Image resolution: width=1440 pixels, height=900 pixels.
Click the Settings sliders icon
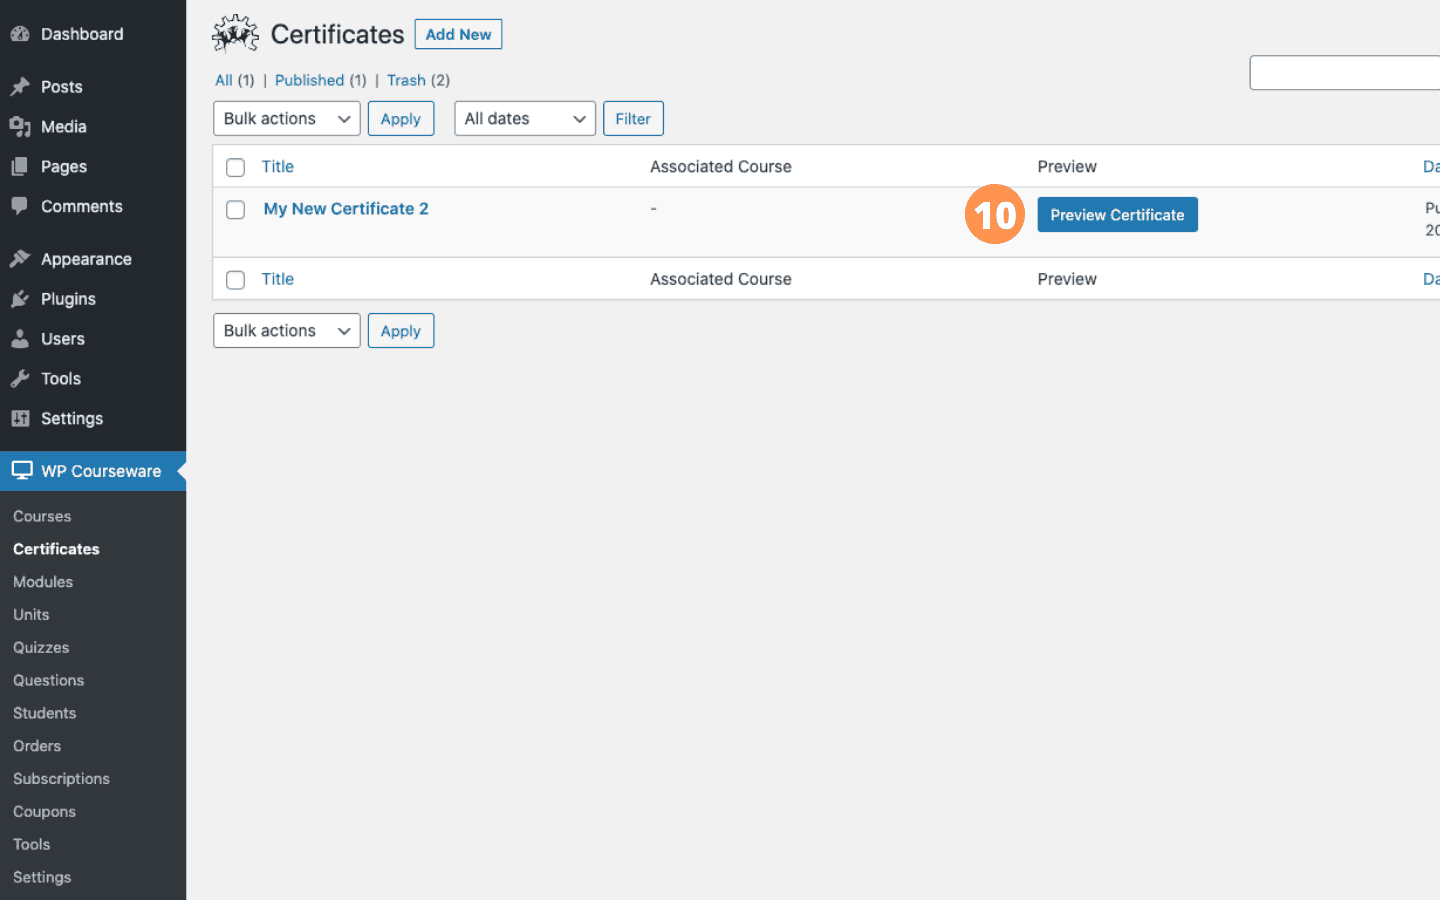[20, 418]
